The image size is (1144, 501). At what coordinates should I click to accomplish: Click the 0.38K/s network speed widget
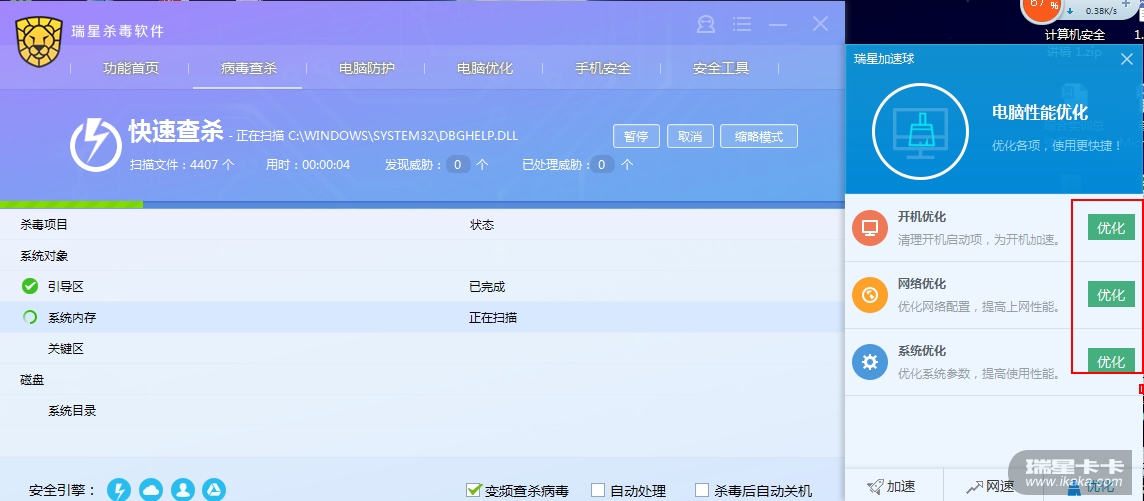point(1102,11)
